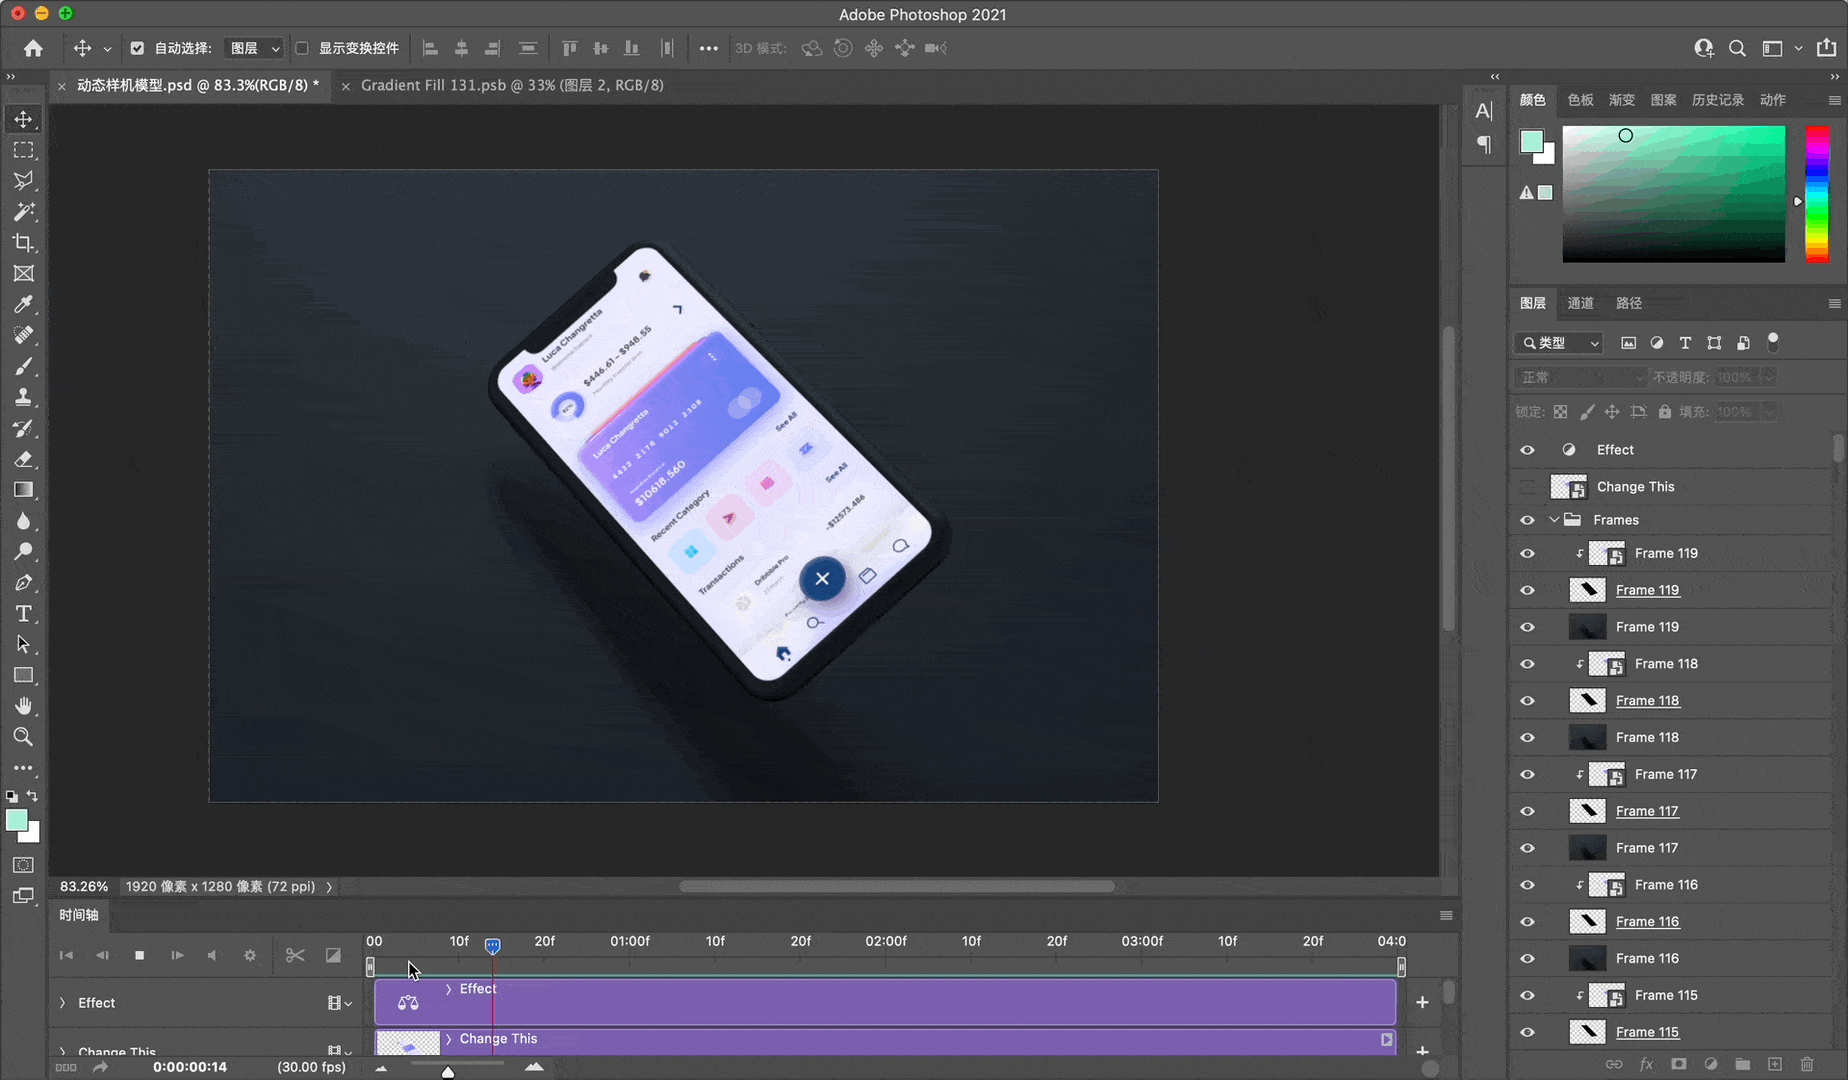
Task: Select the Eraser tool
Action: [23, 460]
